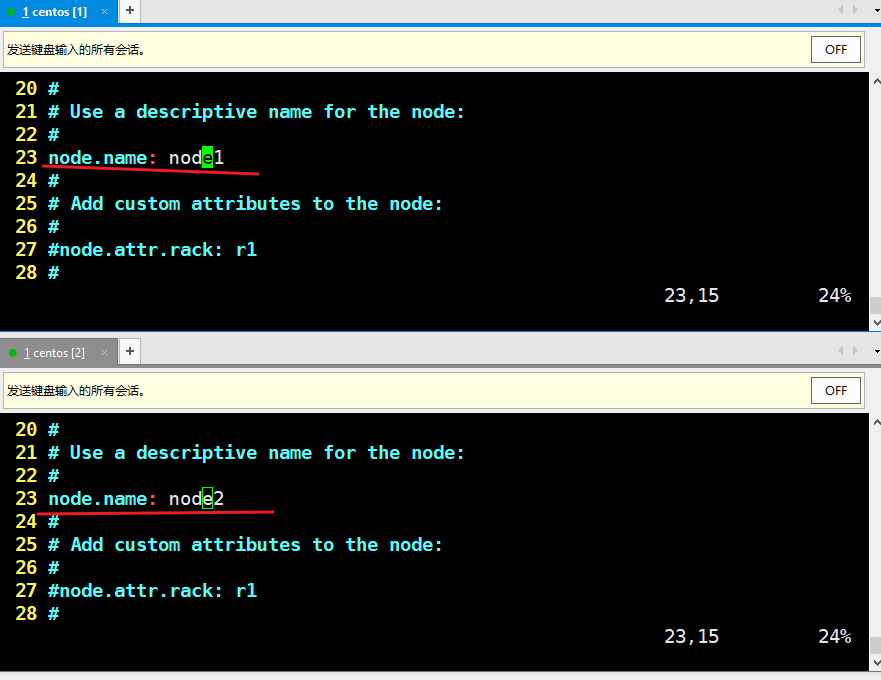The width and height of the screenshot is (881, 680).
Task: Click cursor position '23,15' in upper terminal
Action: point(692,296)
